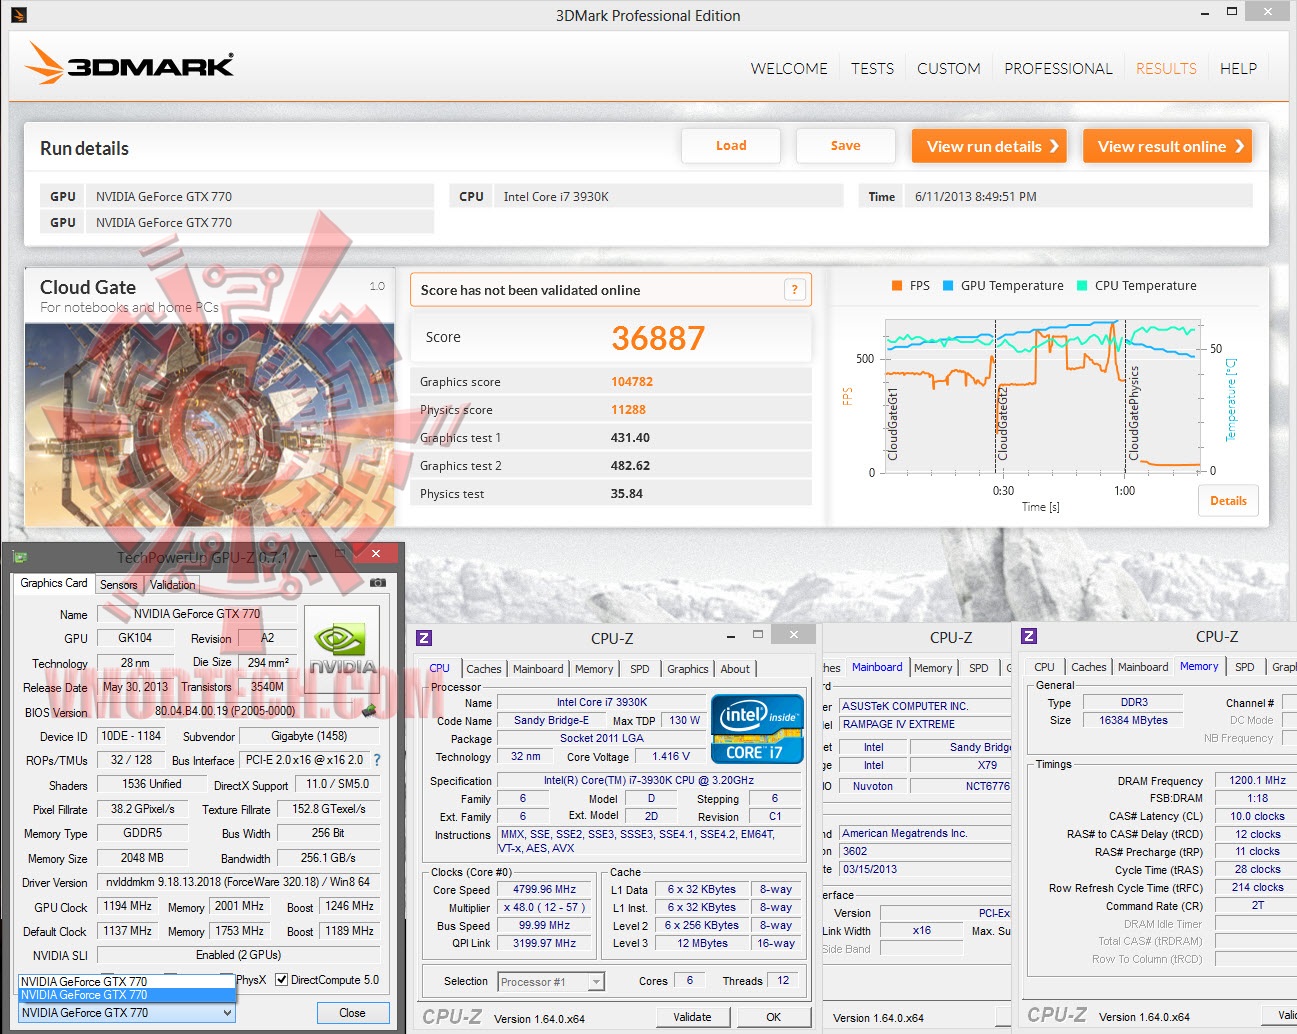Open the Validation tab in GPU-Z

[172, 585]
